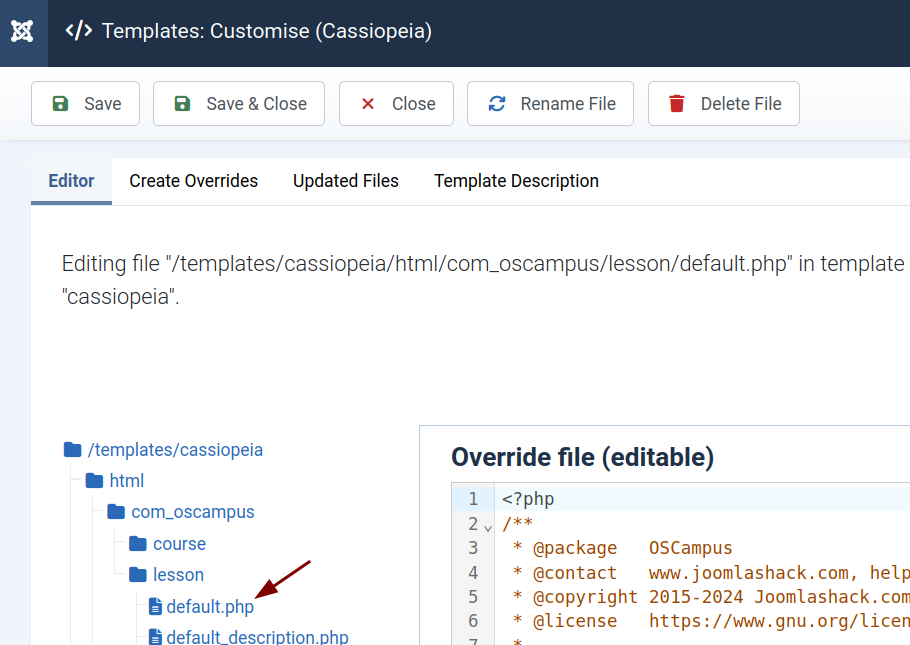Viewport: 910px width, 645px height.
Task: Click the code brackets icon beside Templates title
Action: click(78, 31)
